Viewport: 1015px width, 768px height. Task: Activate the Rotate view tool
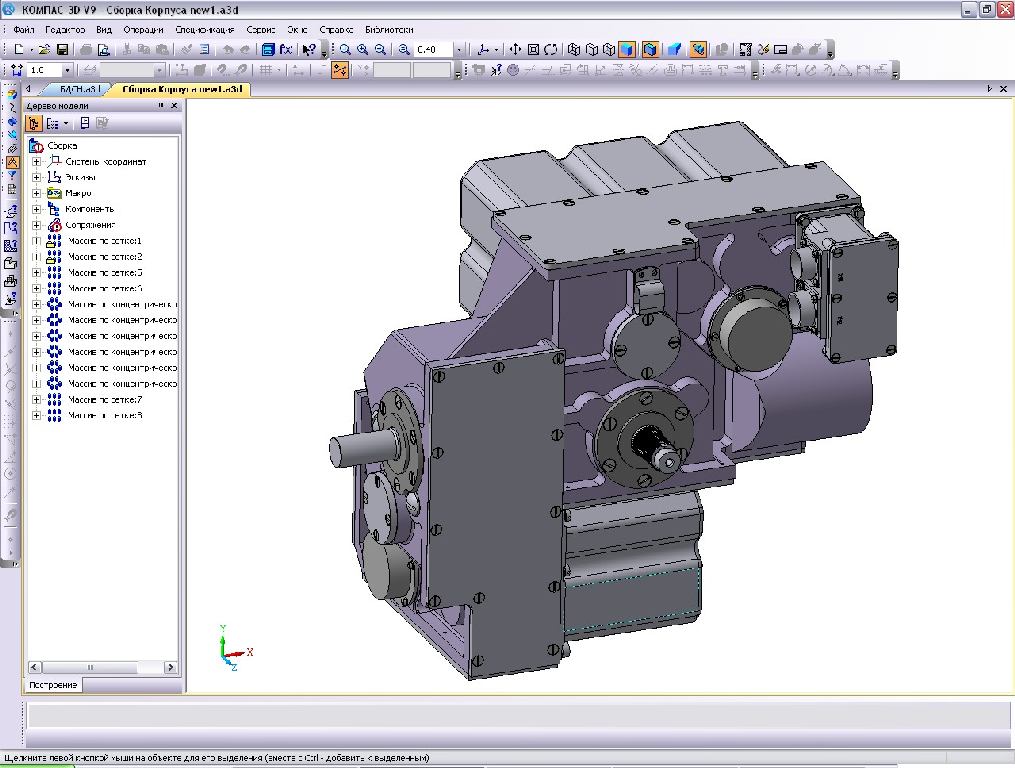551,49
